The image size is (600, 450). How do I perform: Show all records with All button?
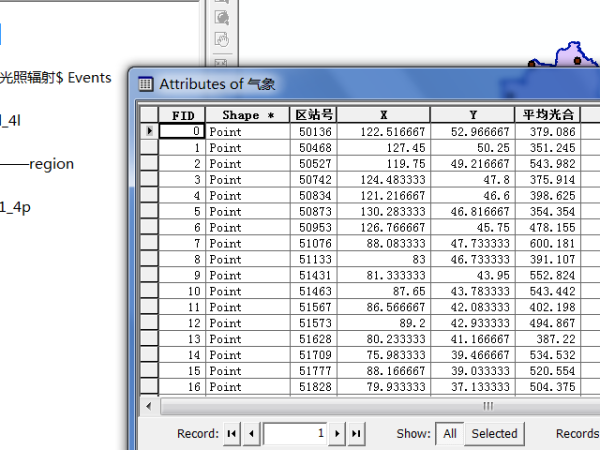(450, 434)
